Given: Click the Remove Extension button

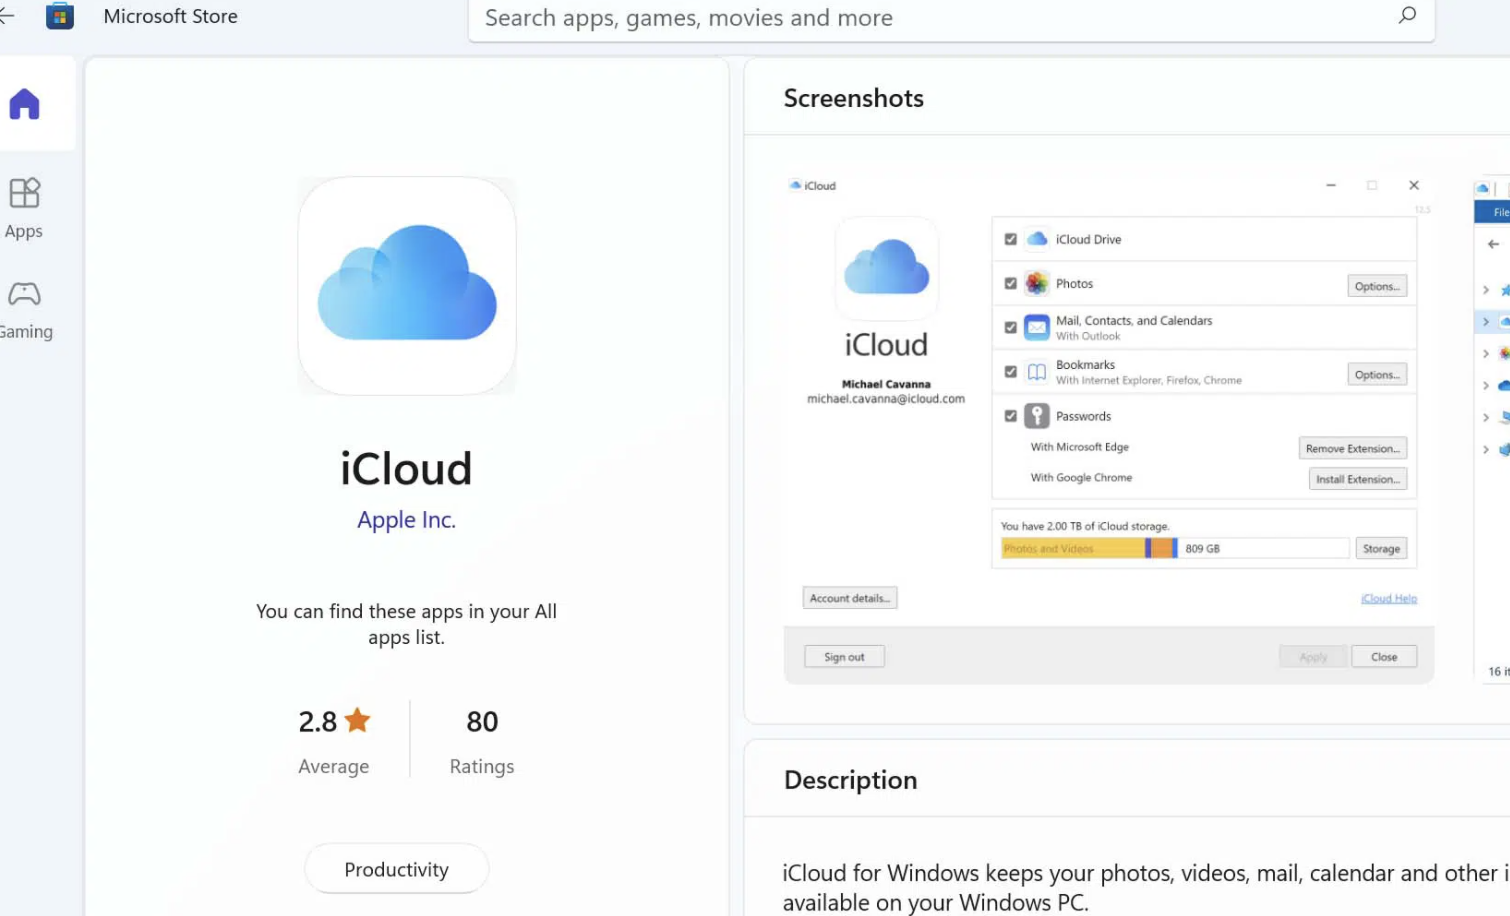Looking at the screenshot, I should 1352,448.
